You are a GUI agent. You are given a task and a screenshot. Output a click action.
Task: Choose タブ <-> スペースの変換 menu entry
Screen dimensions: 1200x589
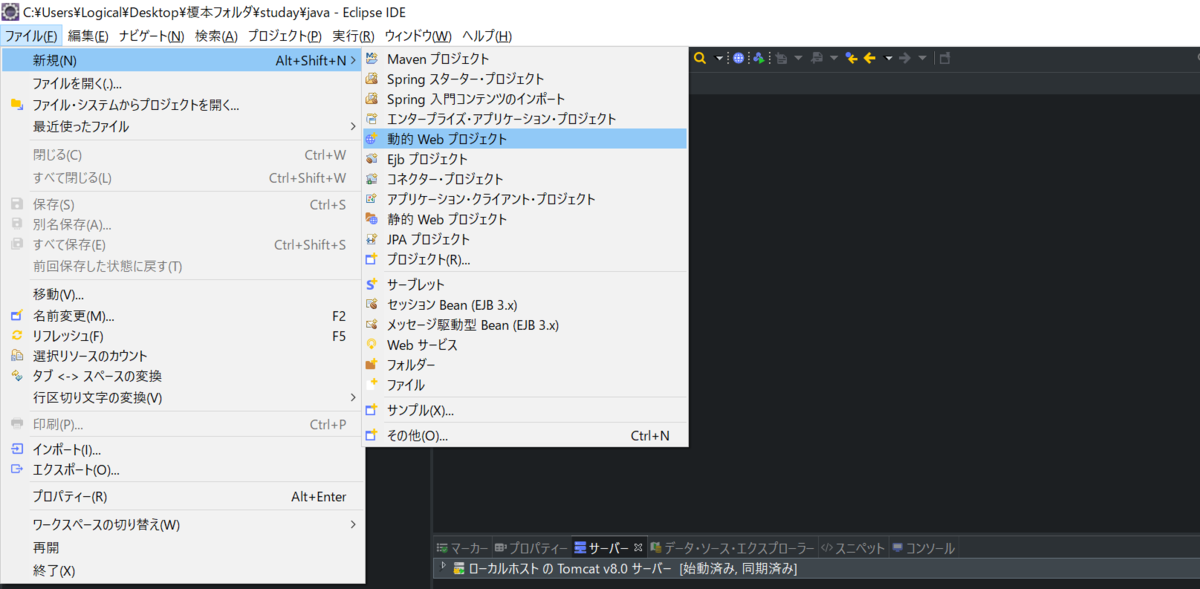[x=182, y=376]
